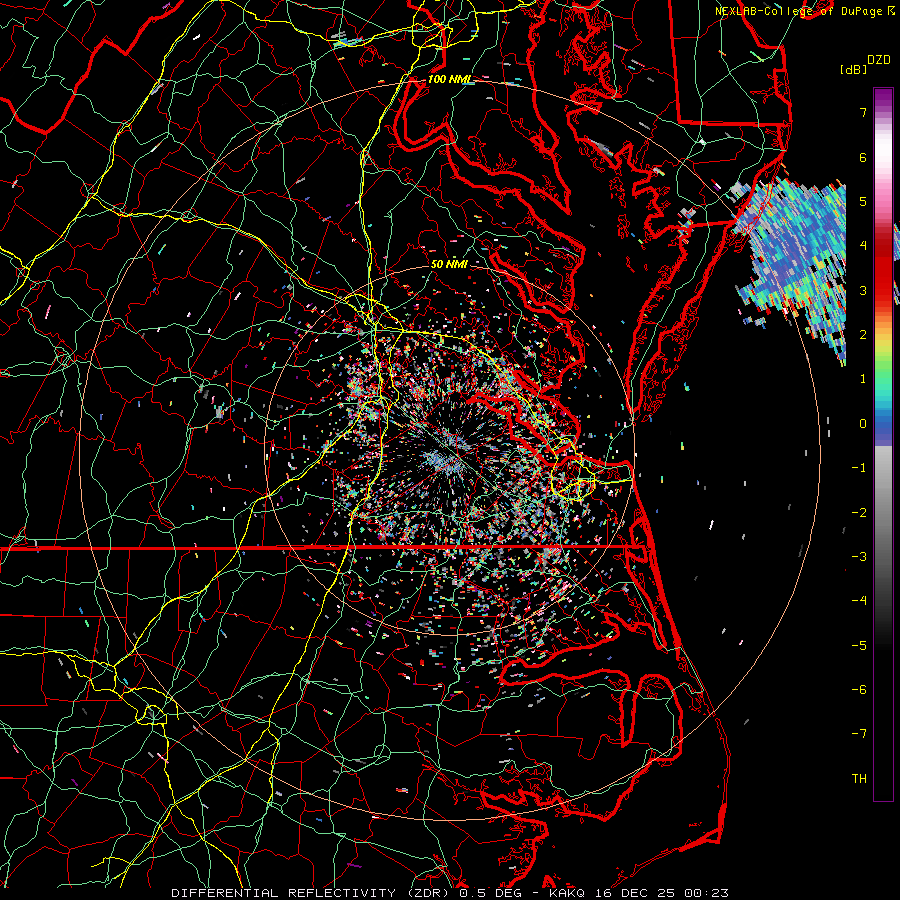The height and width of the screenshot is (900, 900).
Task: Select the -1 value on the scale
Action: click(x=859, y=468)
